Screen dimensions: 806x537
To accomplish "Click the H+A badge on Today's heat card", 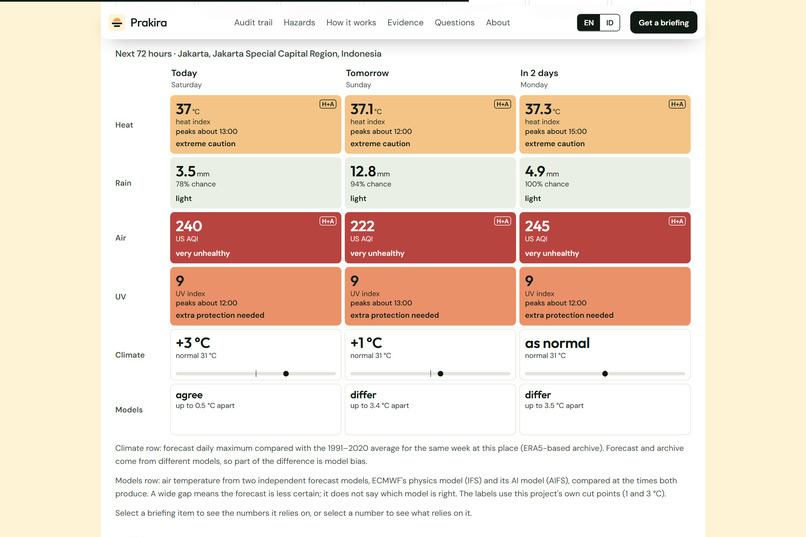I will pyautogui.click(x=327, y=104).
